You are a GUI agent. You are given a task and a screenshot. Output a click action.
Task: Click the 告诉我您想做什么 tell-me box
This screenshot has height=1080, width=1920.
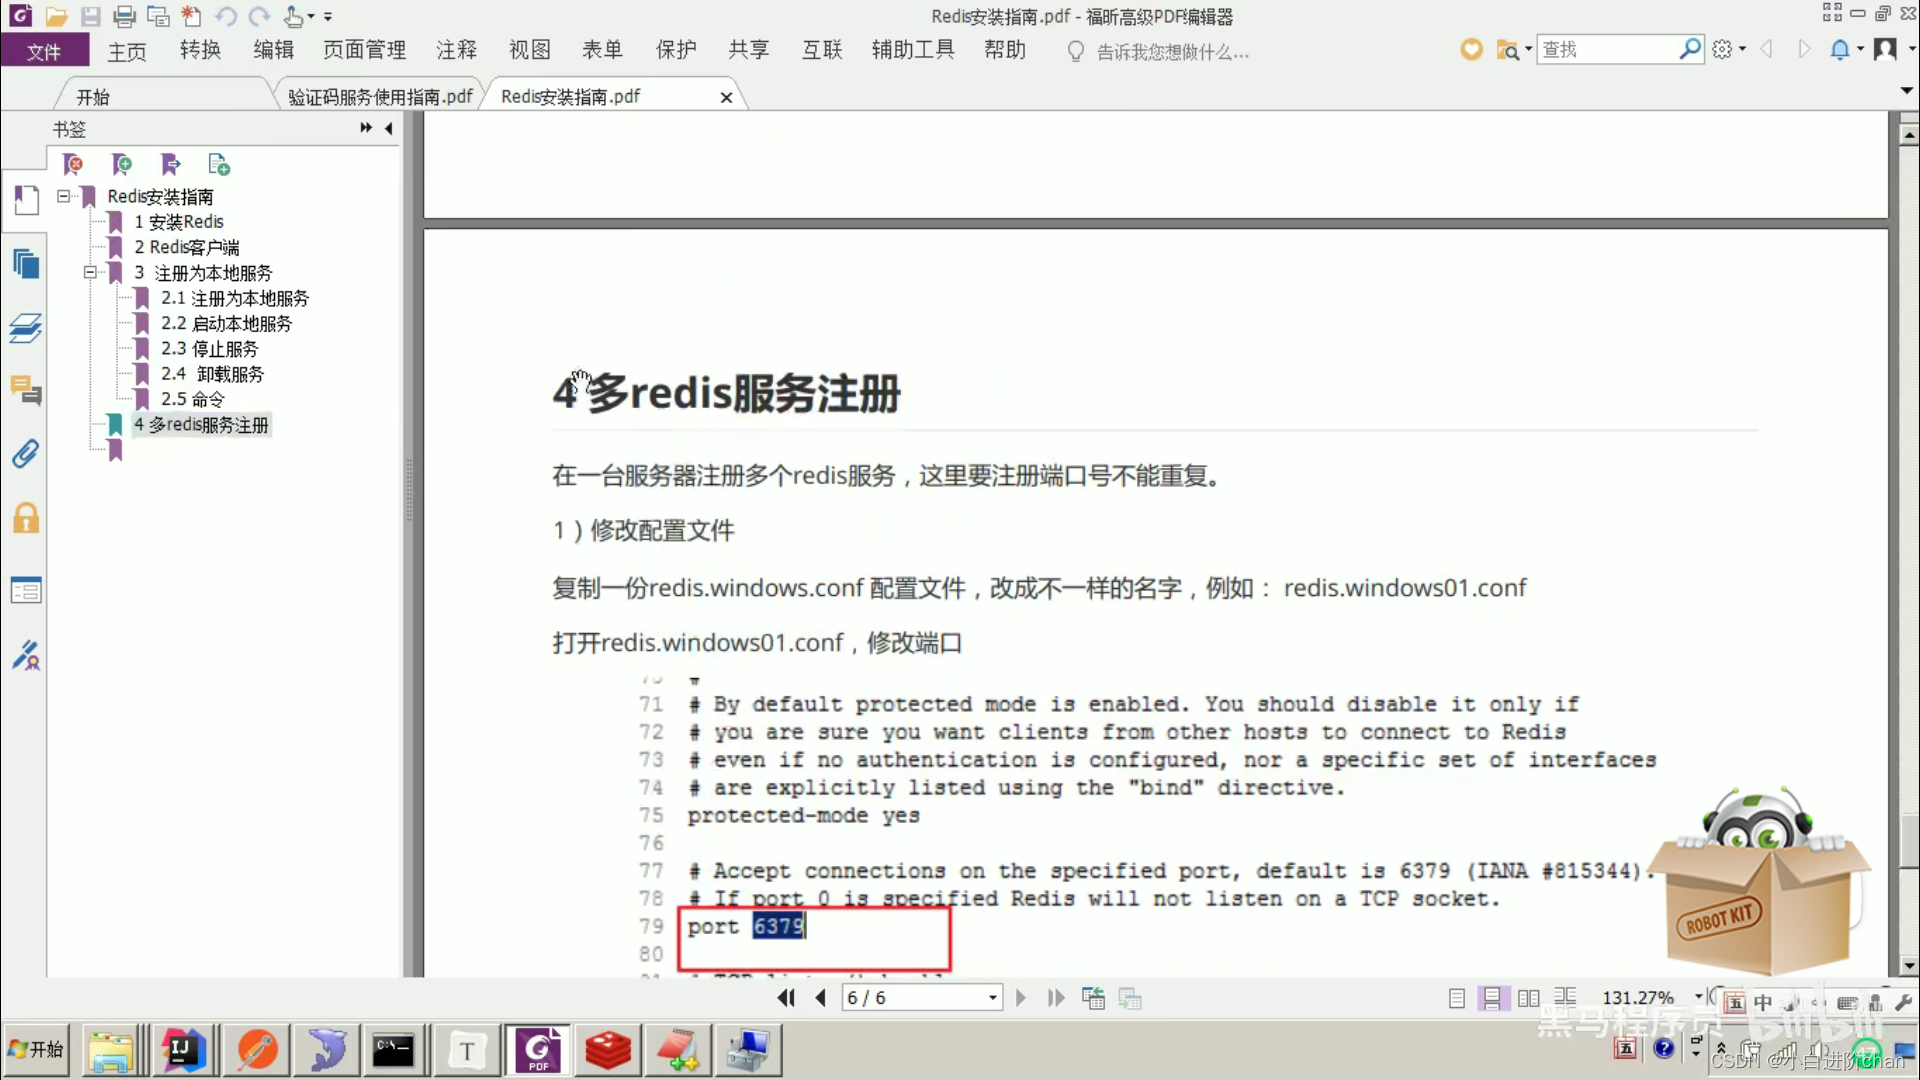1172,52
